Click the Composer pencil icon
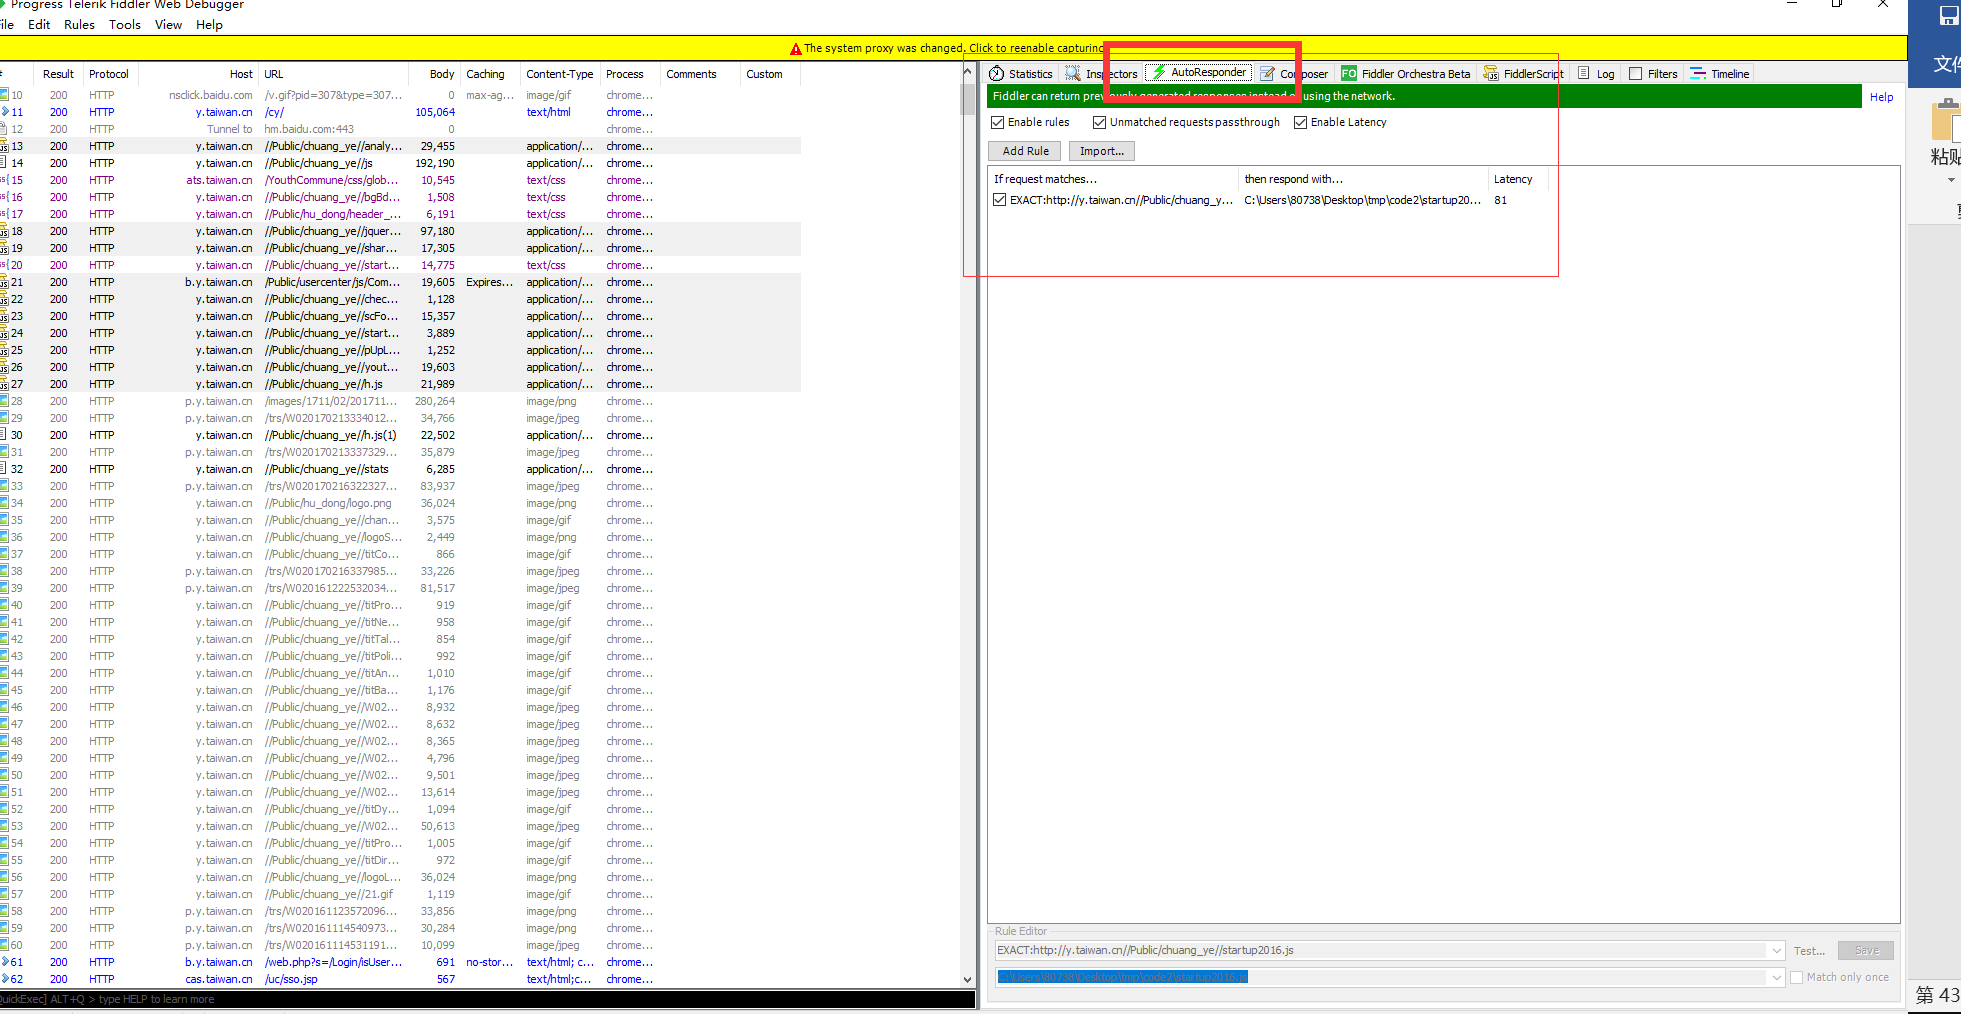The height and width of the screenshot is (1014, 1961). click(1267, 74)
